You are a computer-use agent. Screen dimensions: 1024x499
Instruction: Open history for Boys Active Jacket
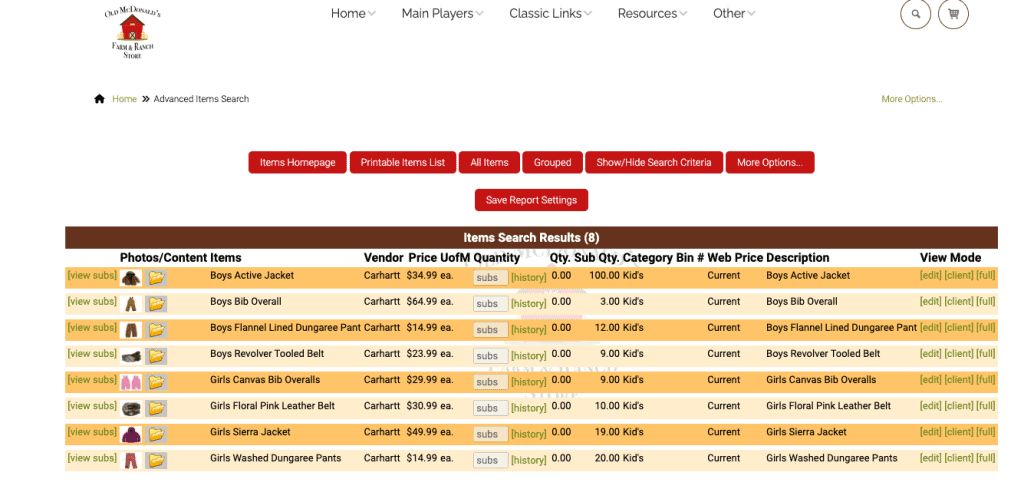(x=528, y=278)
